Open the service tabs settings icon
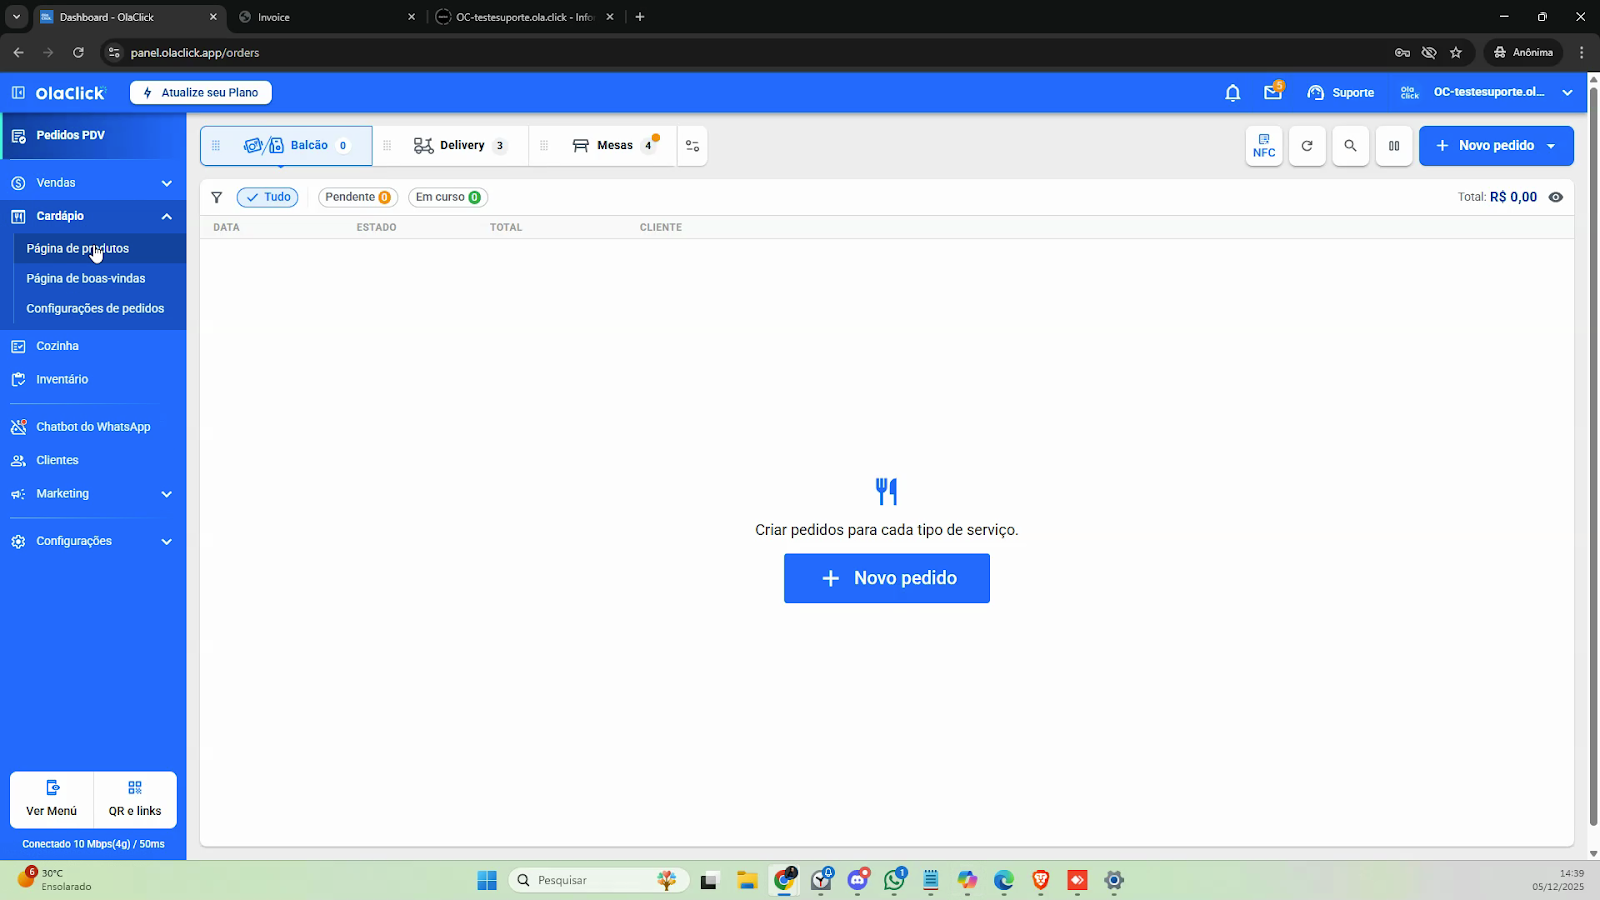The width and height of the screenshot is (1600, 900). pyautogui.click(x=692, y=146)
